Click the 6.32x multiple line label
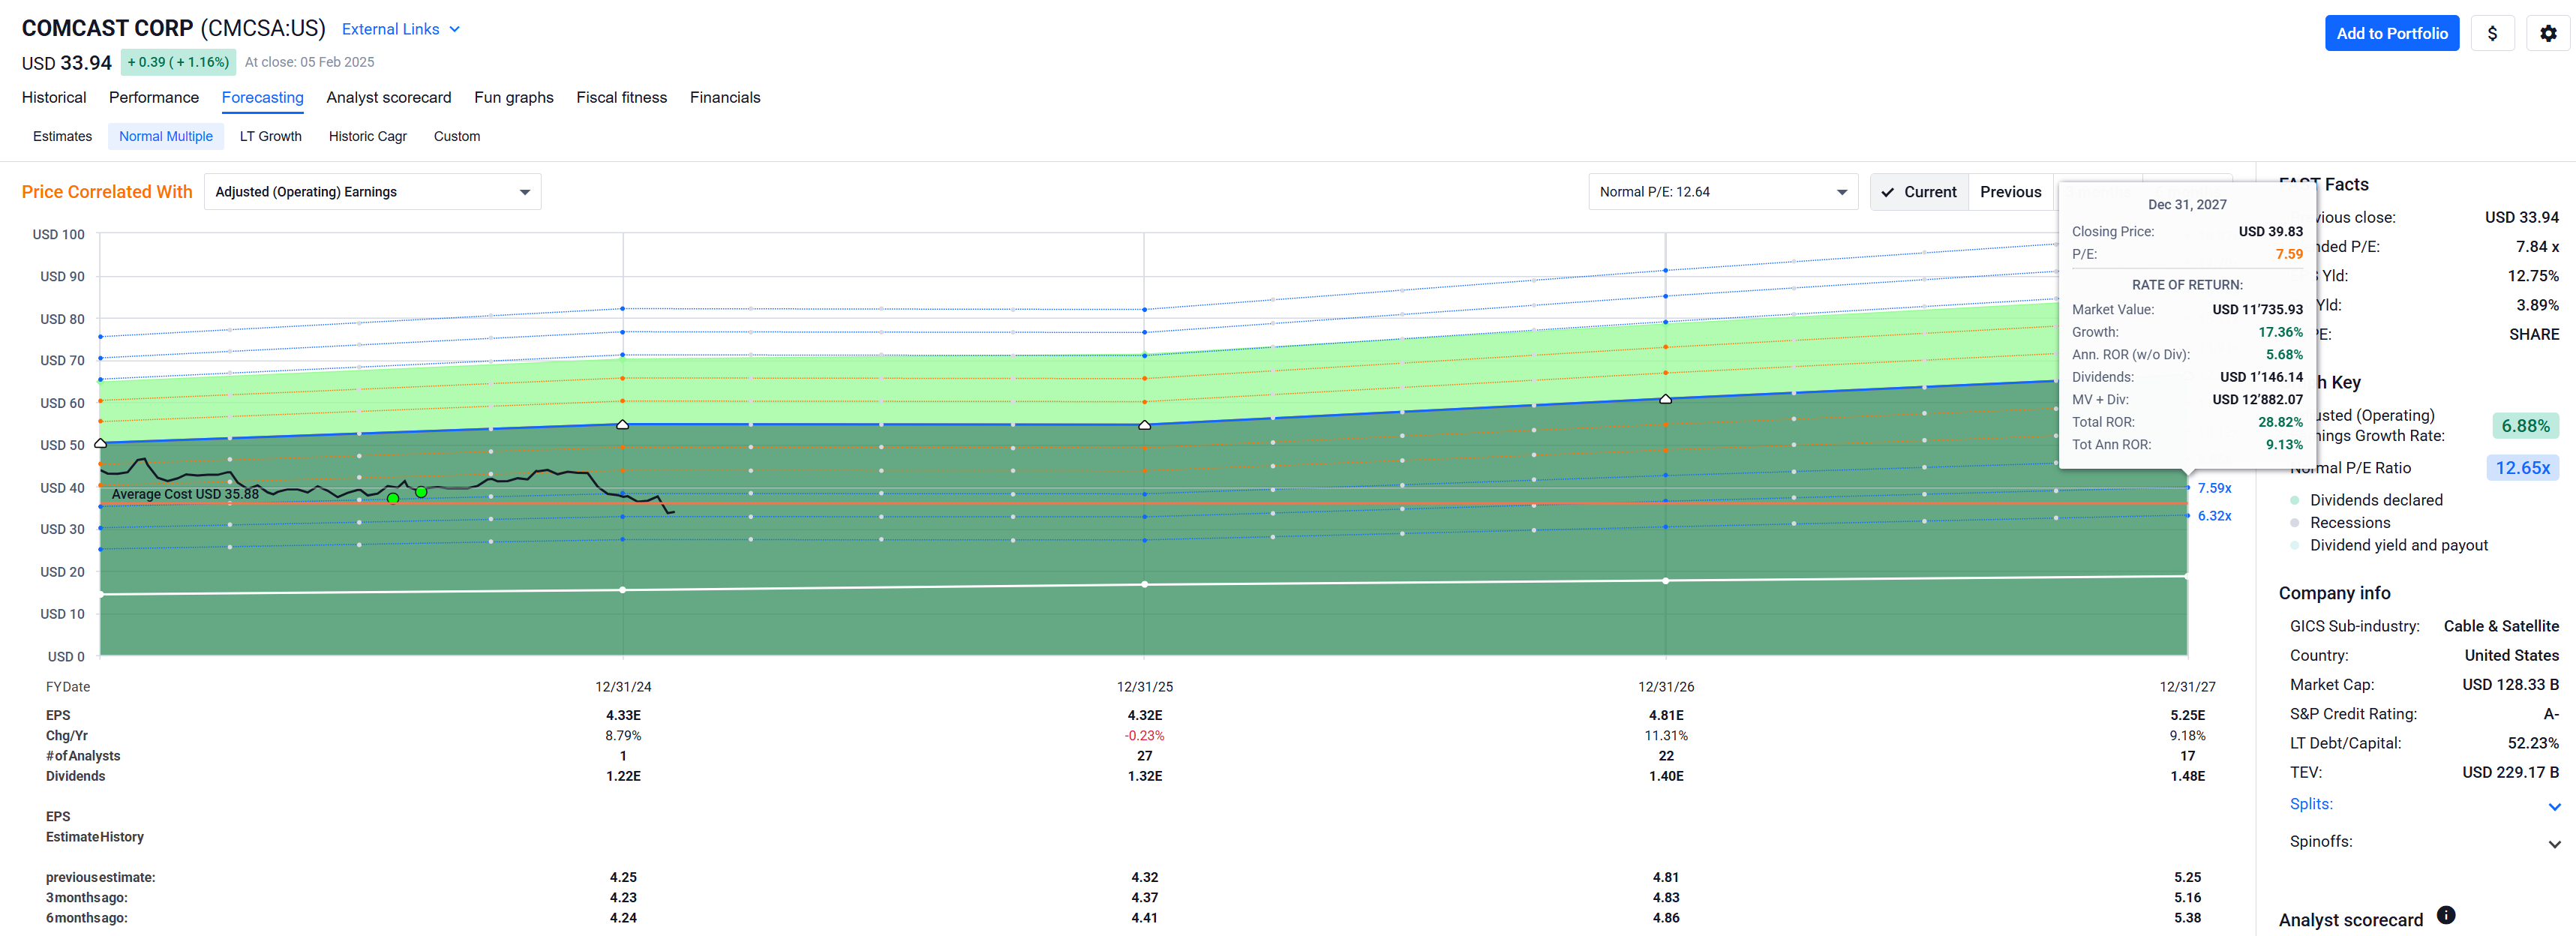Image resolution: width=2576 pixels, height=936 pixels. pos(2214,516)
